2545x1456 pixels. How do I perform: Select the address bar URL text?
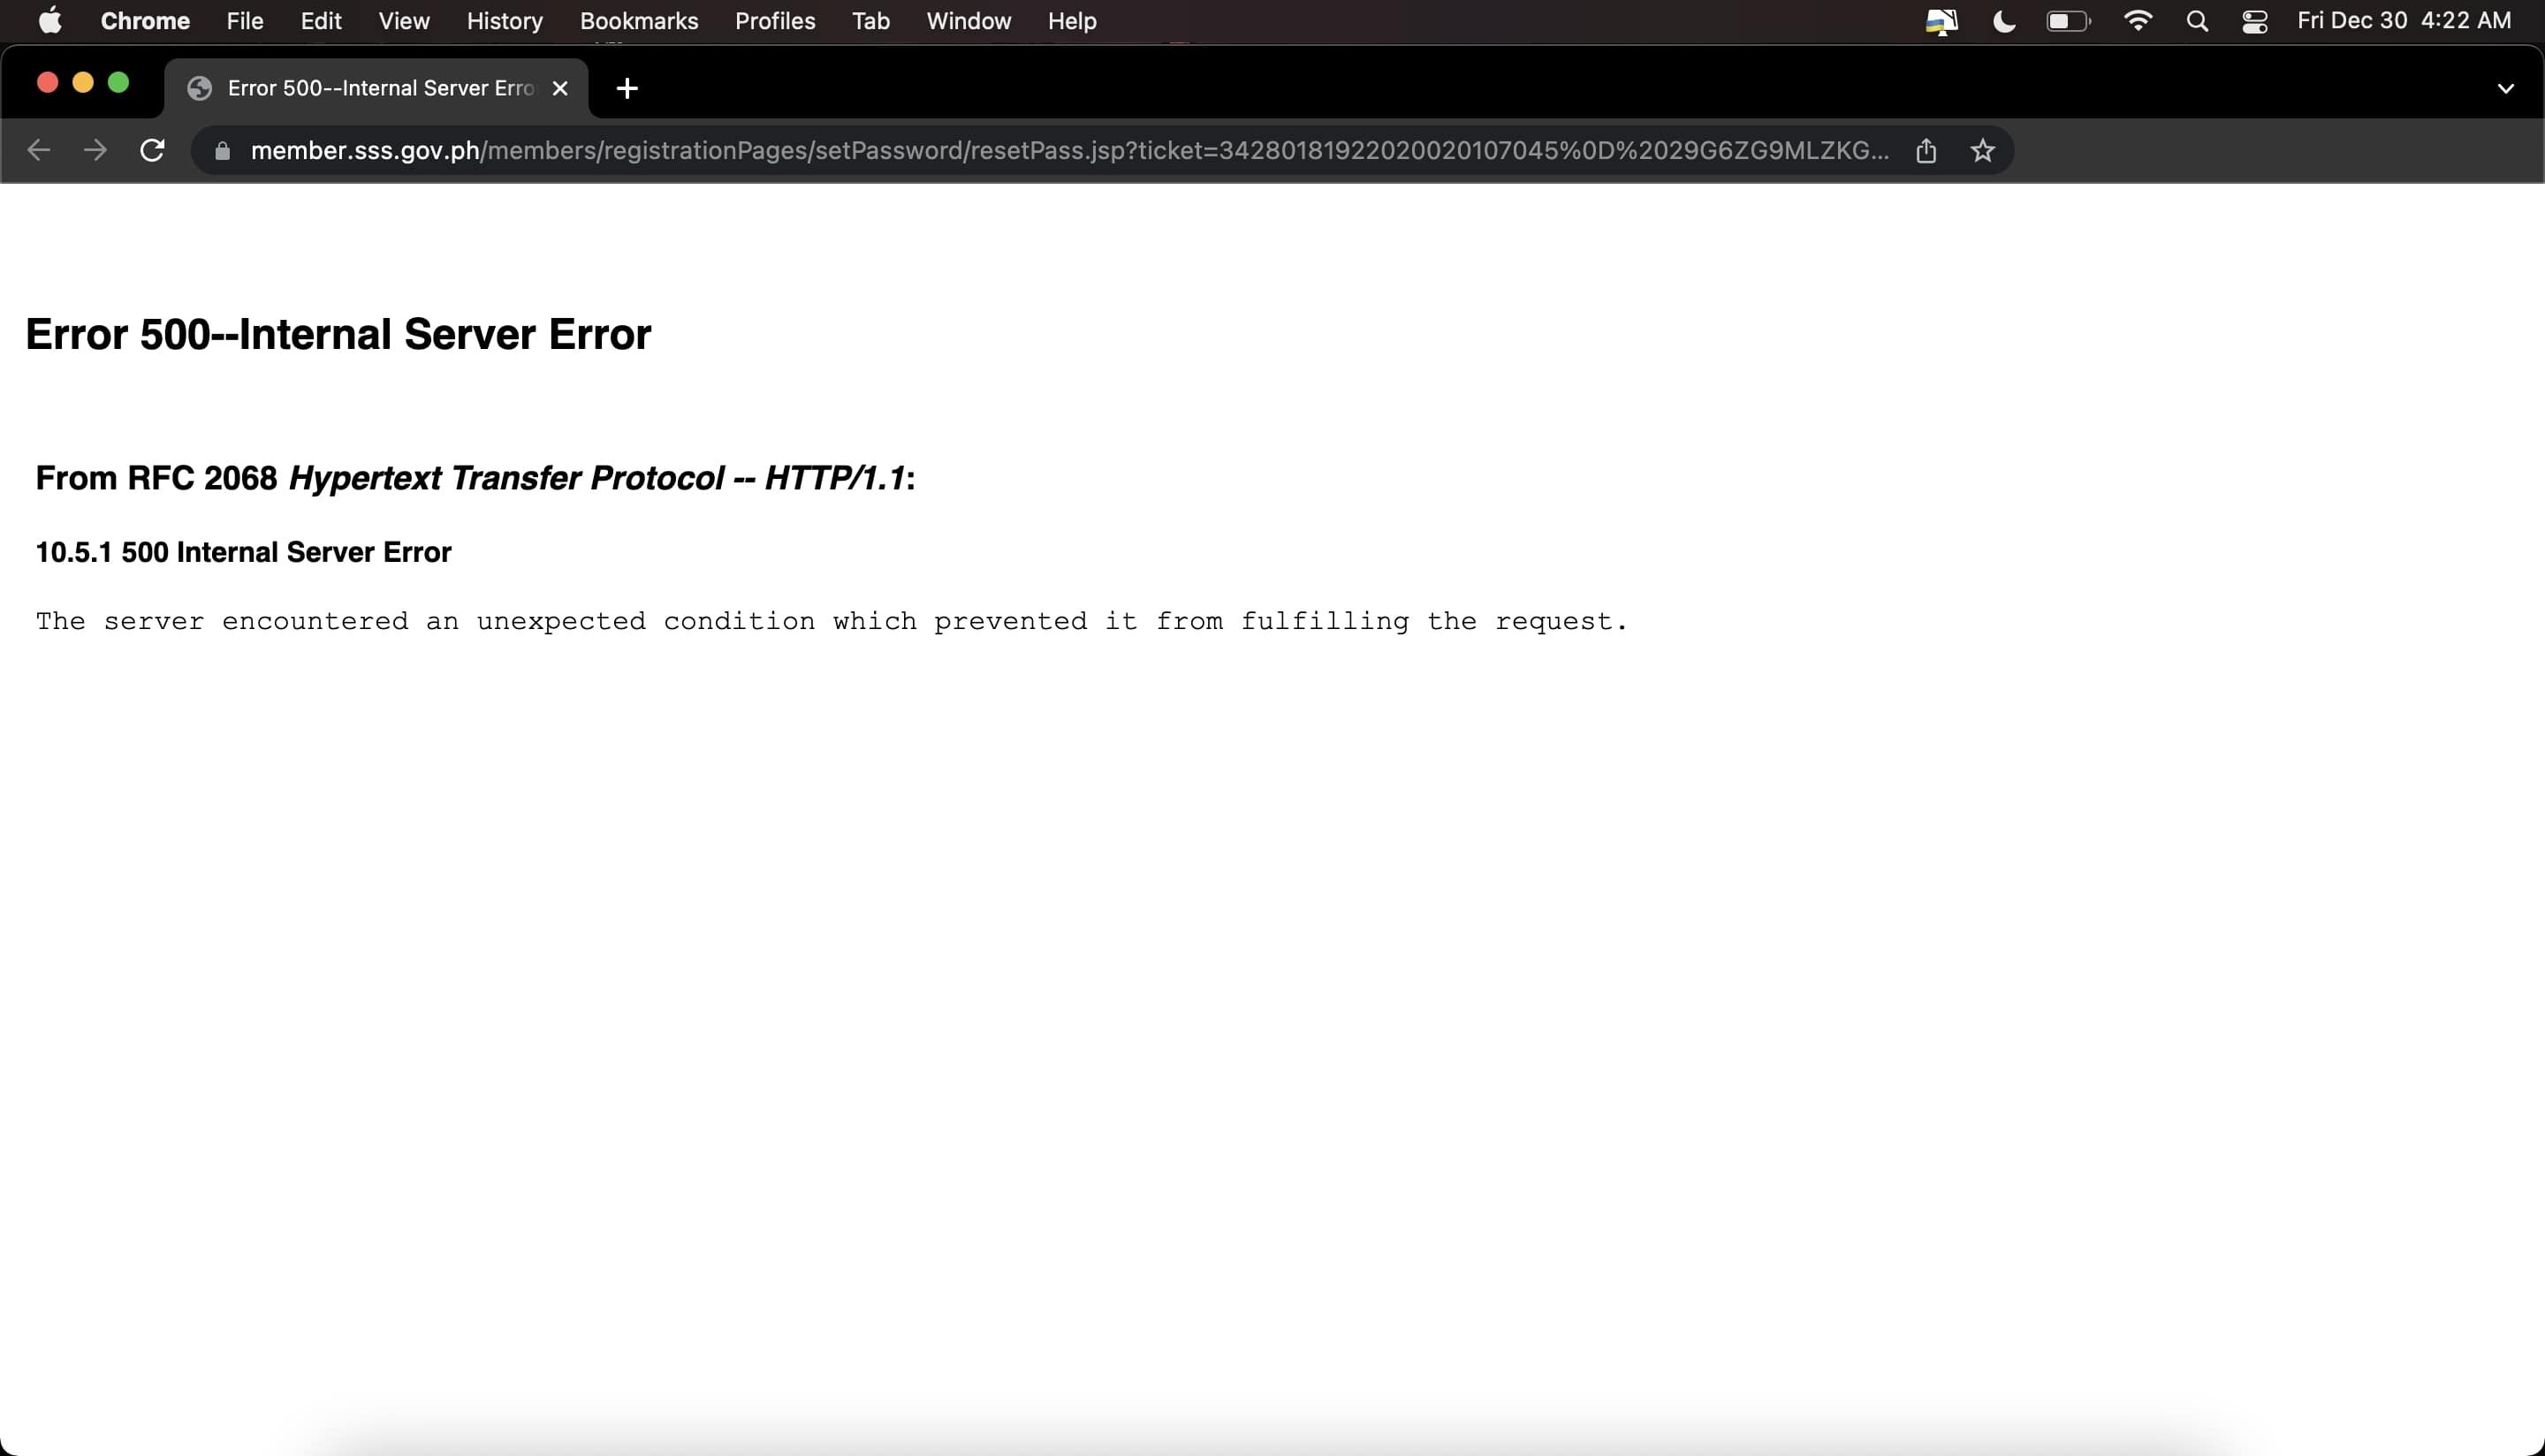pos(1068,148)
